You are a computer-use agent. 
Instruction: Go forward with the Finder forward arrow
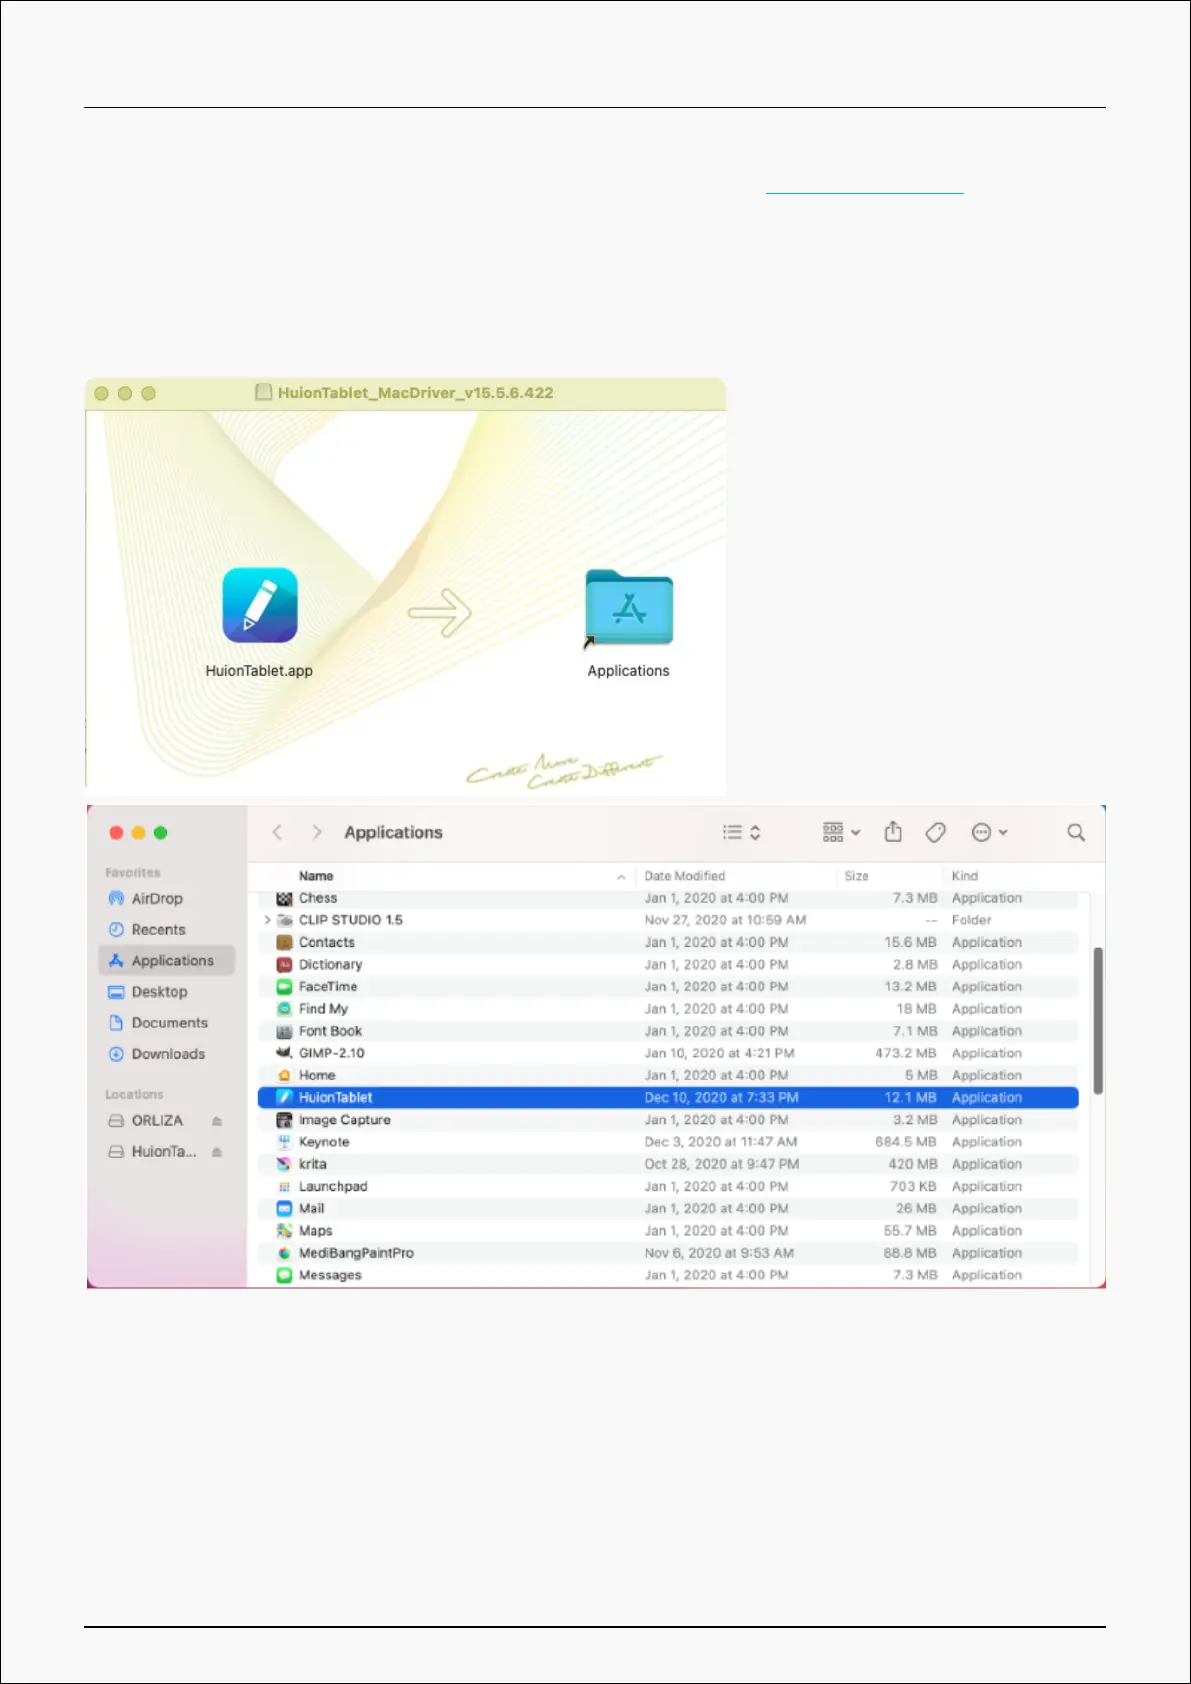coord(317,832)
